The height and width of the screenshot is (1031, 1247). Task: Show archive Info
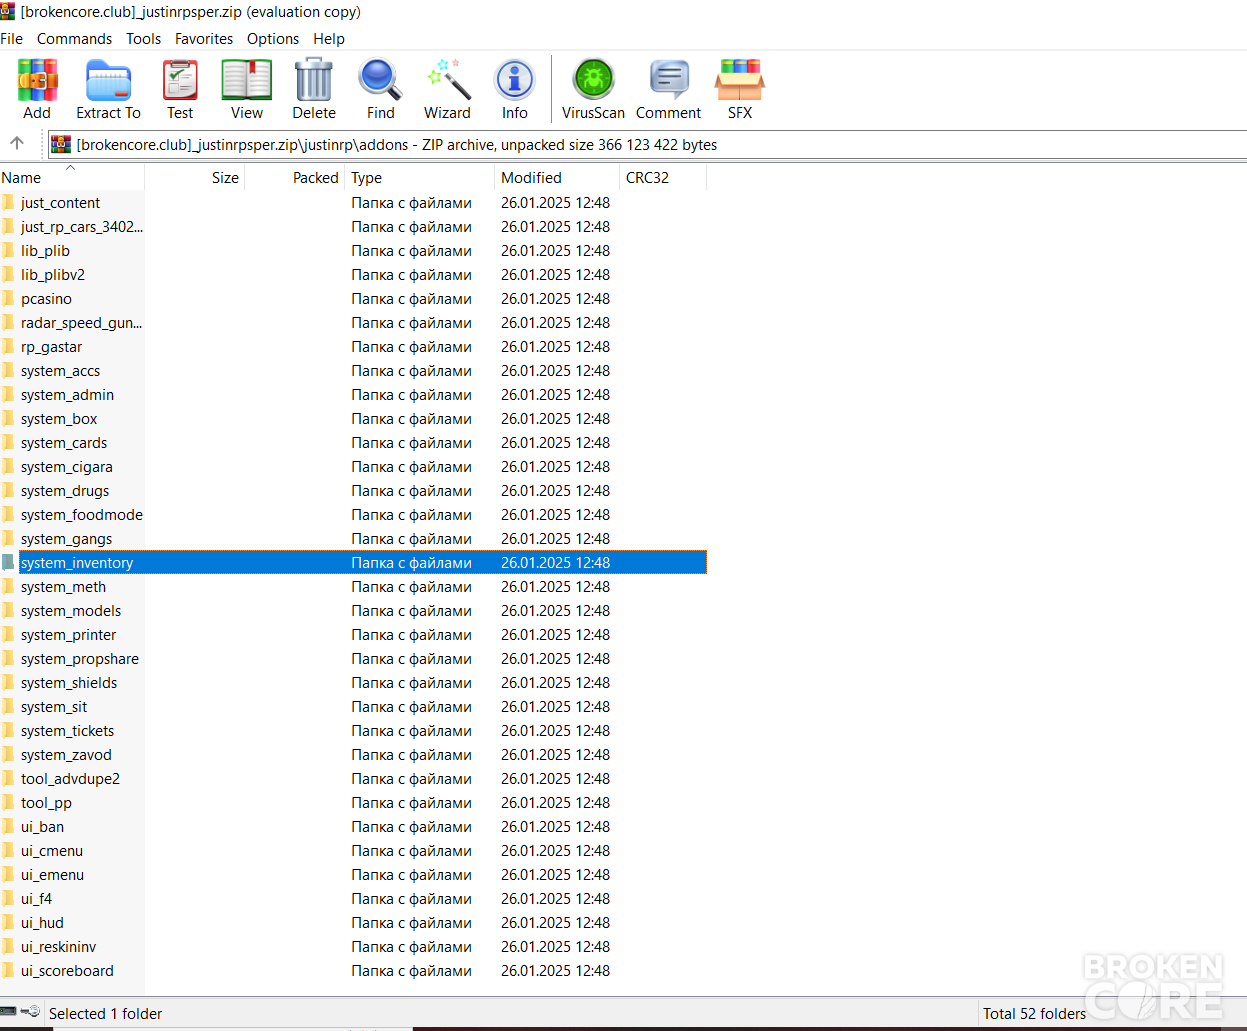pos(515,80)
